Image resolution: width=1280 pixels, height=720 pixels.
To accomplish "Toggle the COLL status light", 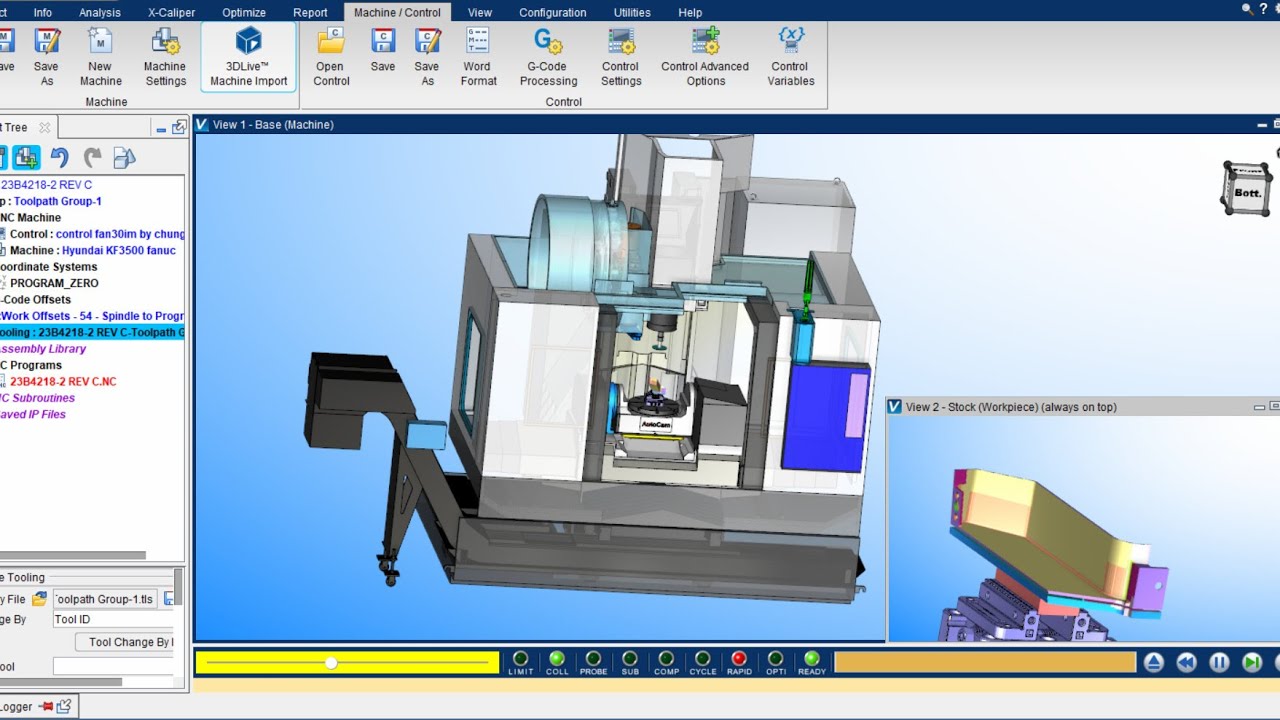I will 557,658.
